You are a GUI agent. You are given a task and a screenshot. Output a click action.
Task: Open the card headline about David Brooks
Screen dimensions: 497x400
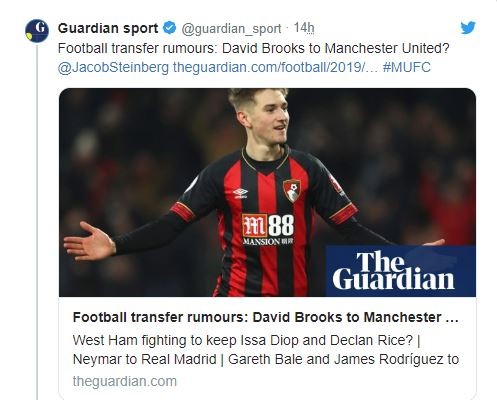(266, 317)
